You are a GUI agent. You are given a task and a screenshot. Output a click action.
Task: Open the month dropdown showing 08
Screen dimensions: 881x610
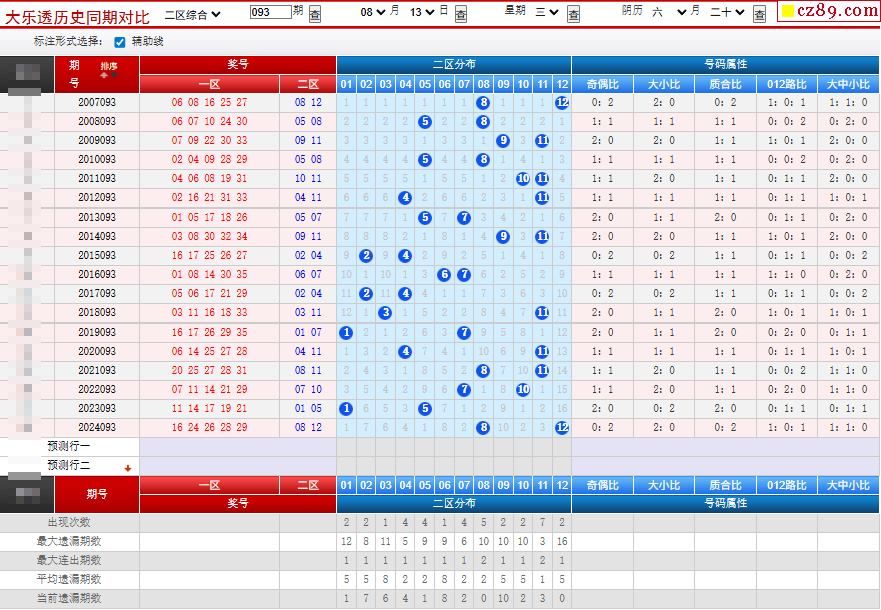click(x=373, y=12)
